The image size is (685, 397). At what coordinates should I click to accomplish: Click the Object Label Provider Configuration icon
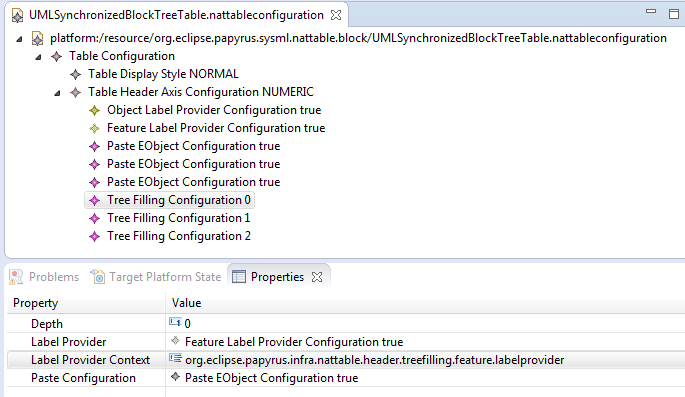pos(94,110)
